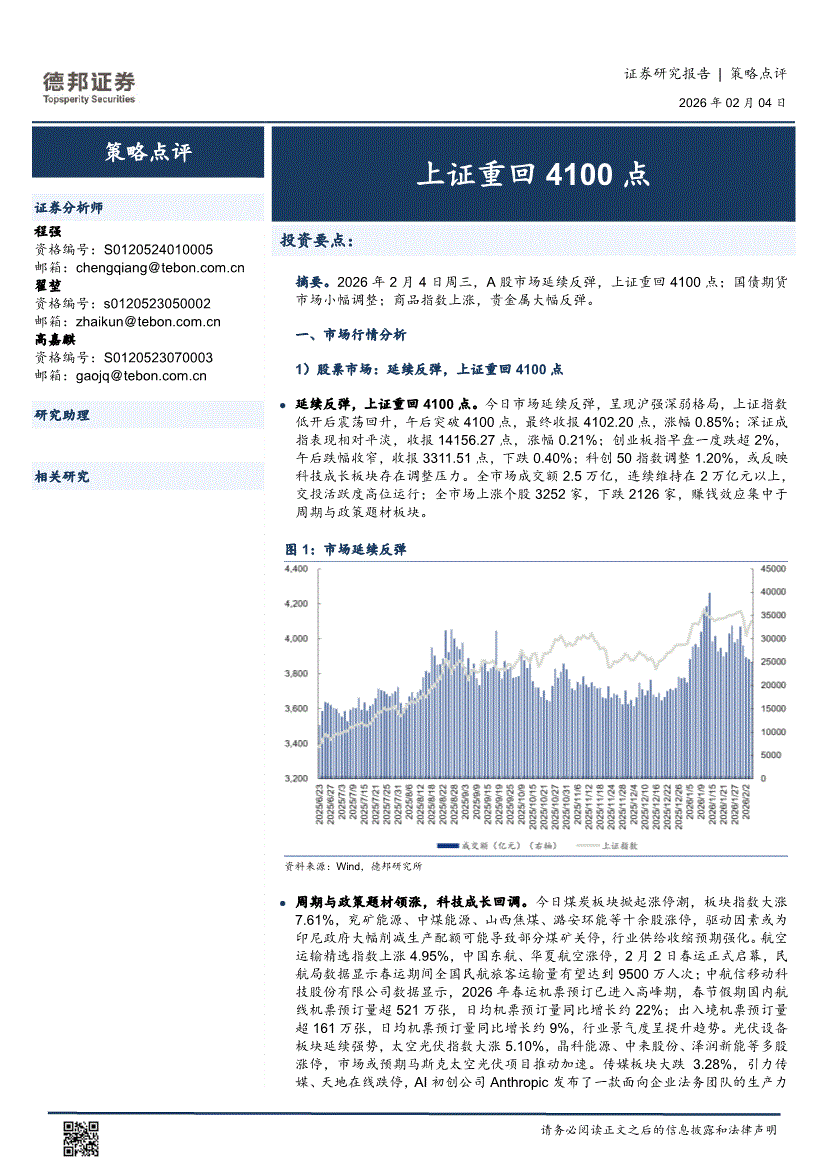Click the title 上证重回 4100 点
The width and height of the screenshot is (826, 1169).
pyautogui.click(x=533, y=174)
